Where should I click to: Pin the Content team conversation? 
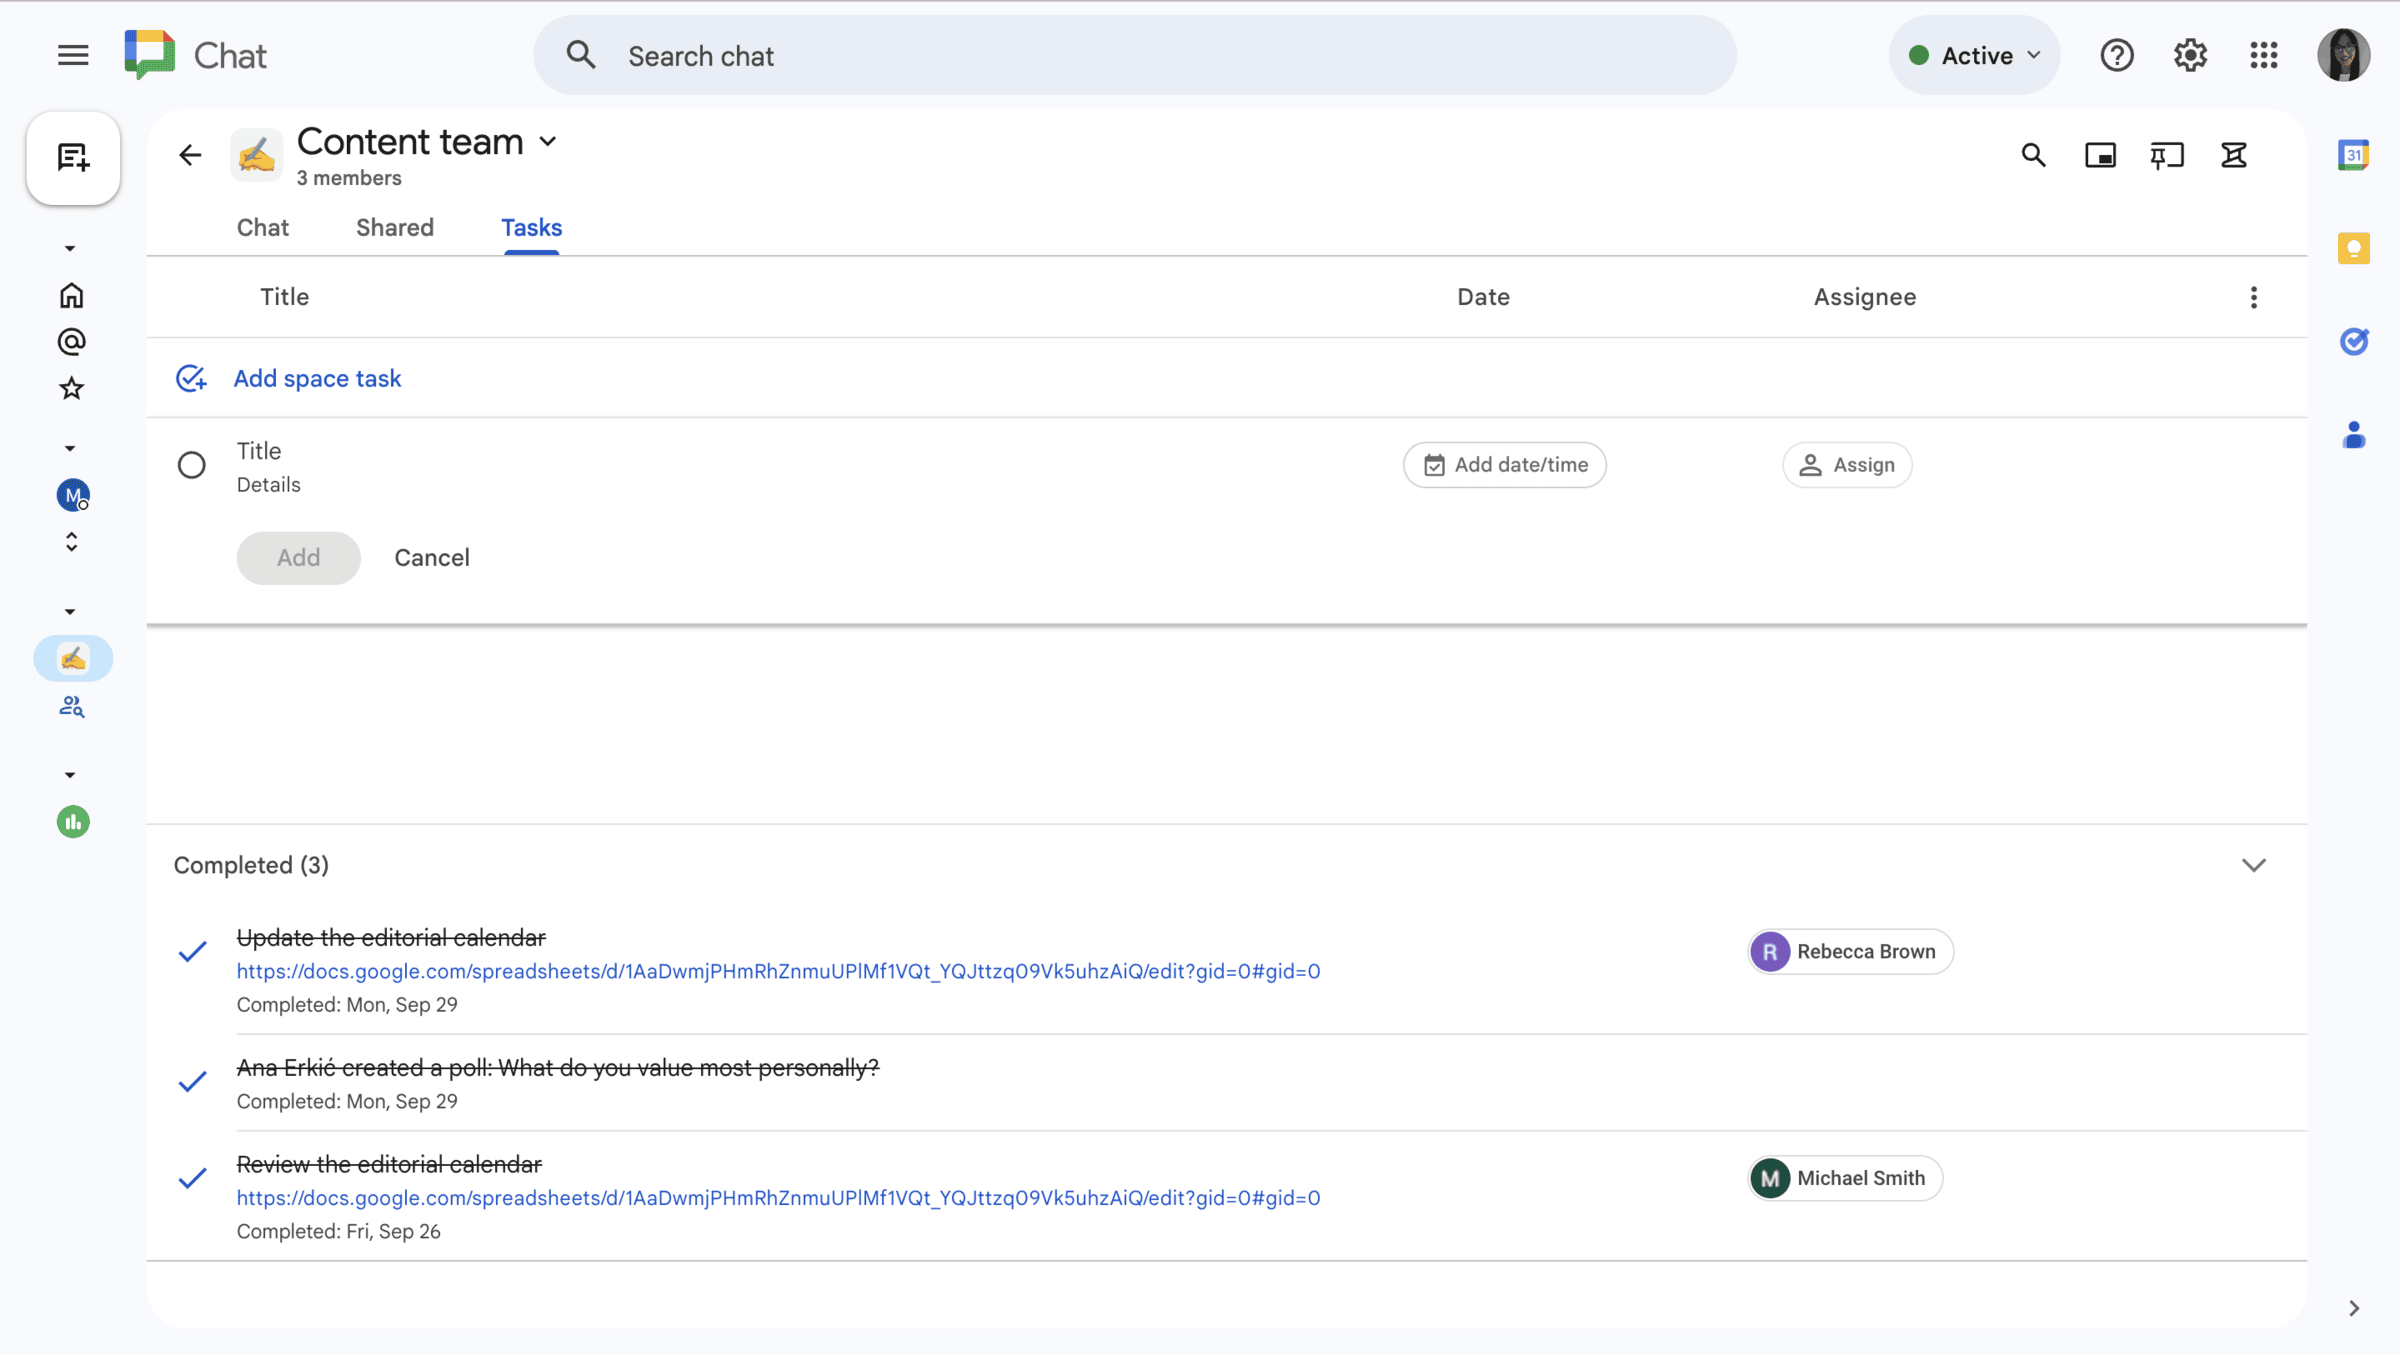2167,155
